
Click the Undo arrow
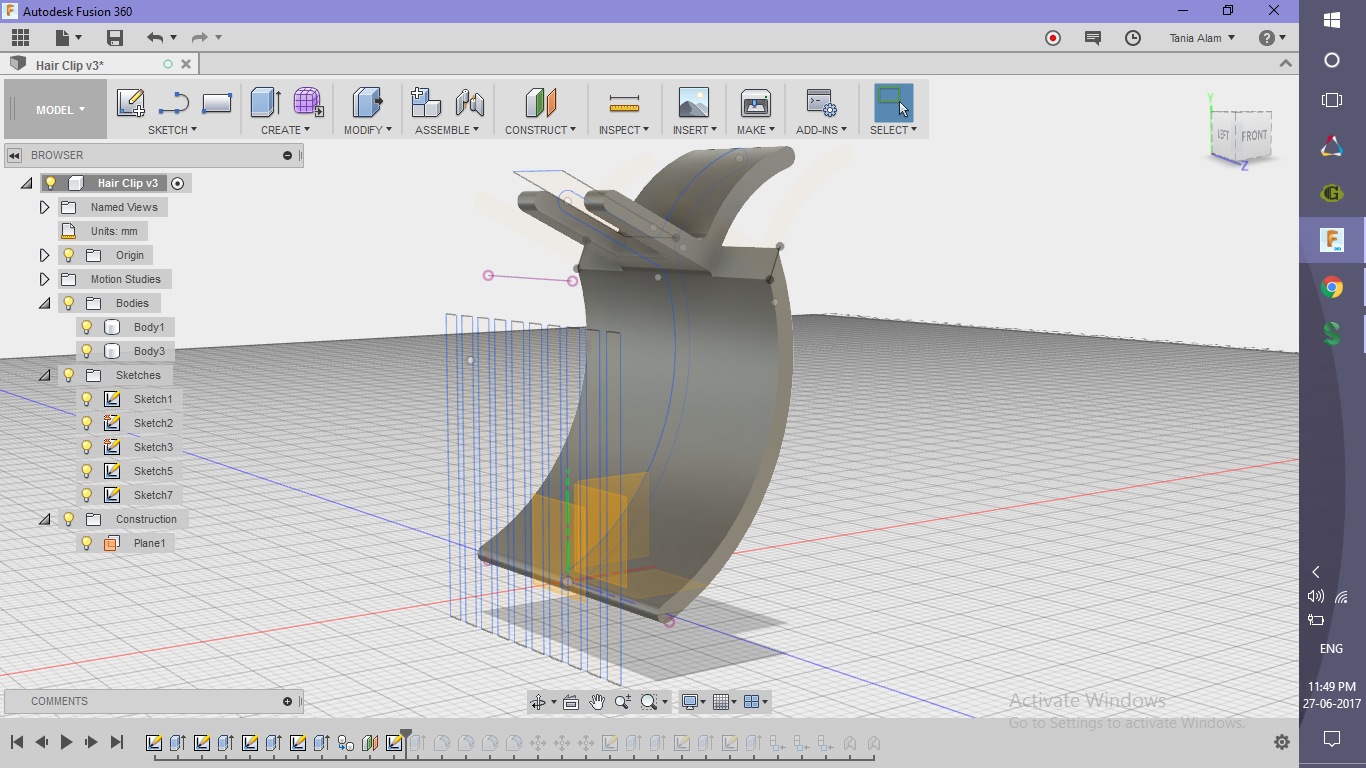click(x=155, y=38)
